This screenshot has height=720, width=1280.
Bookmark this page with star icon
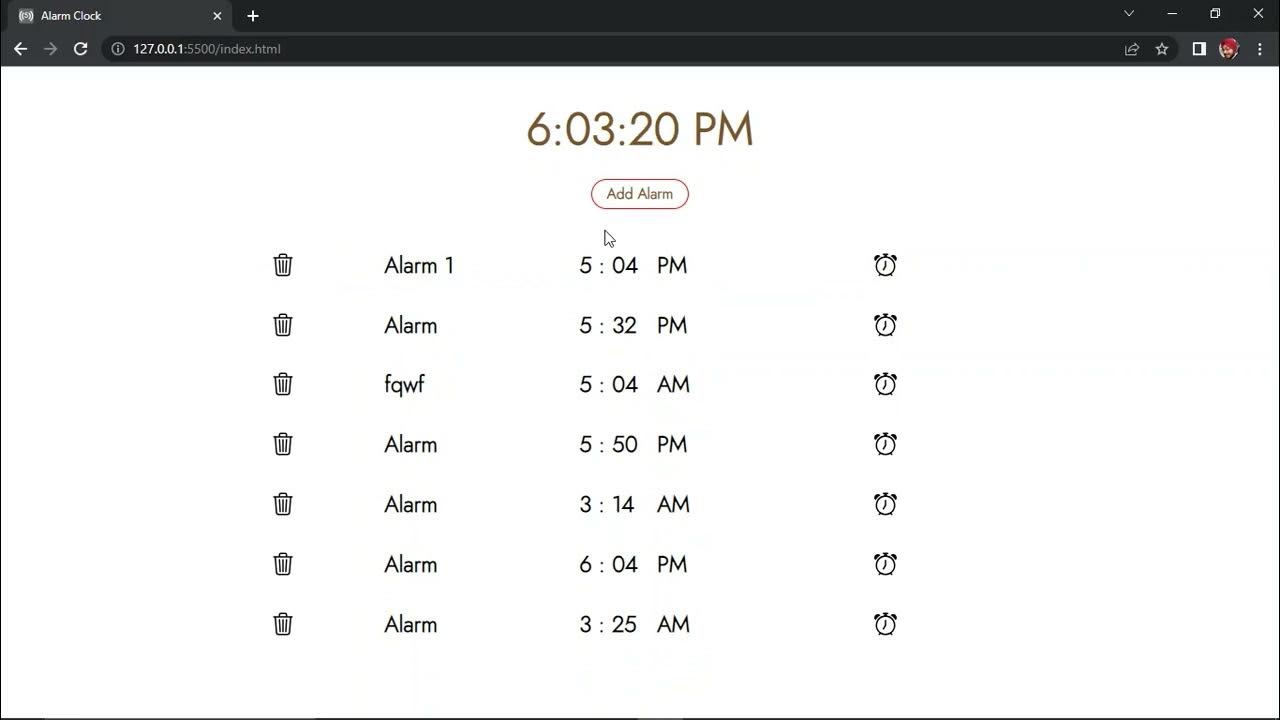click(1162, 49)
